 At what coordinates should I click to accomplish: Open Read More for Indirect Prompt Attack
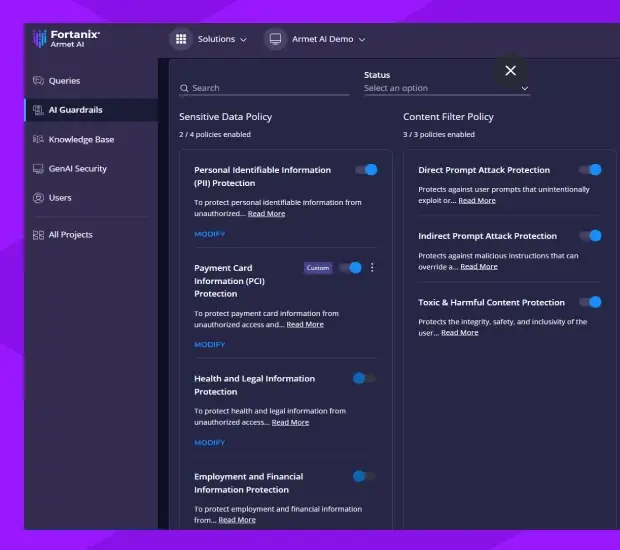pos(479,267)
